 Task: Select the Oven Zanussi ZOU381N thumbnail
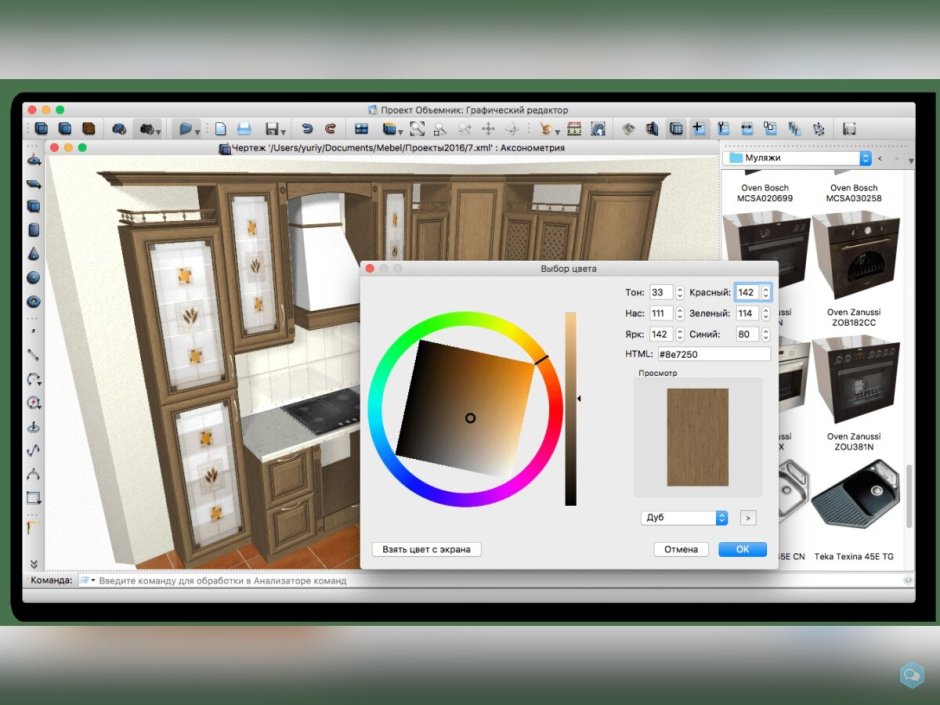pos(854,381)
